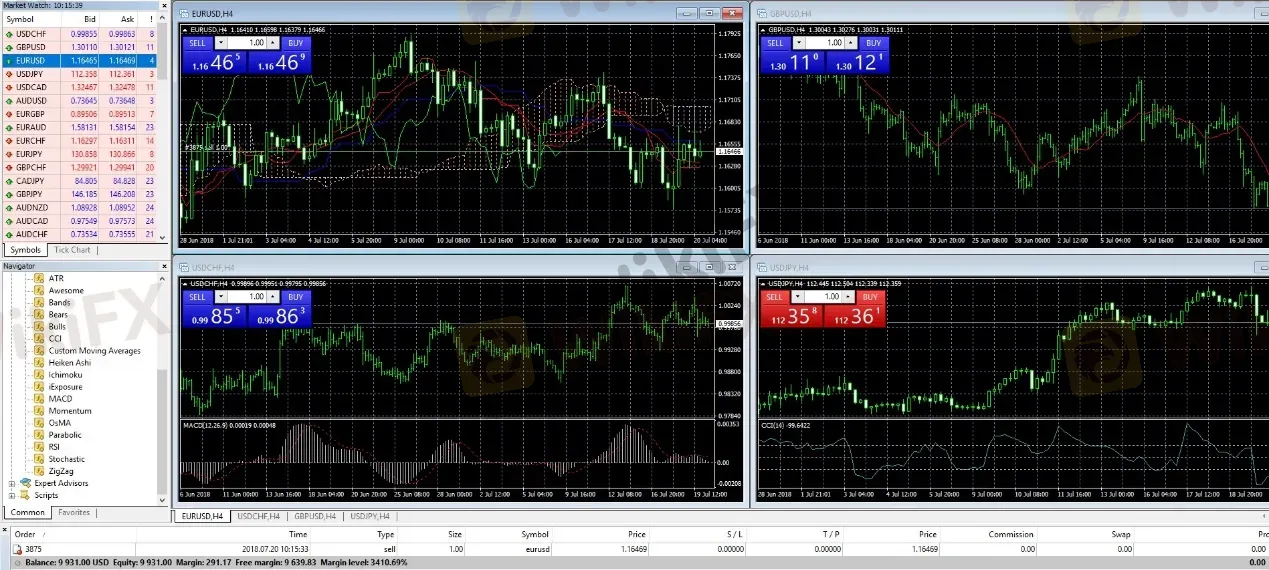Click the Scripts folder icon in Navigator
Viewport: 1269px width, 570px height.
(25, 496)
